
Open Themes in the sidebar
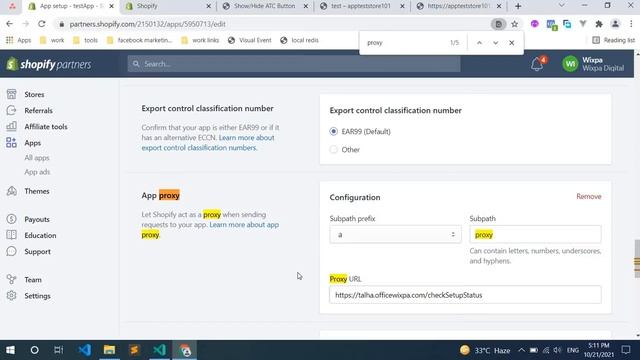pyautogui.click(x=36, y=191)
